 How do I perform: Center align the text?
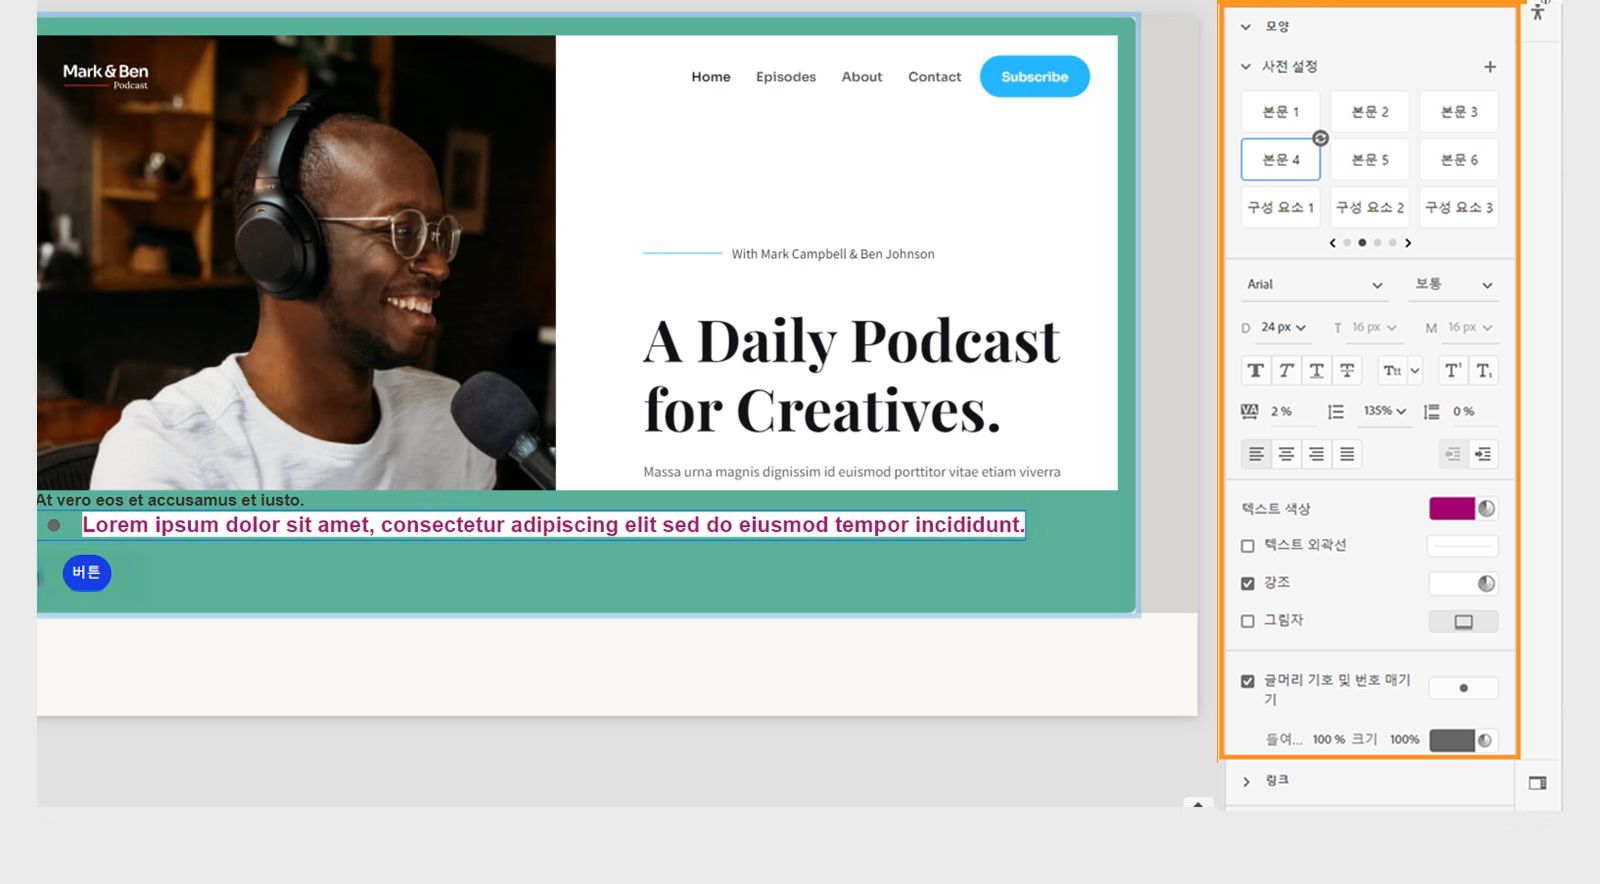tap(1287, 454)
